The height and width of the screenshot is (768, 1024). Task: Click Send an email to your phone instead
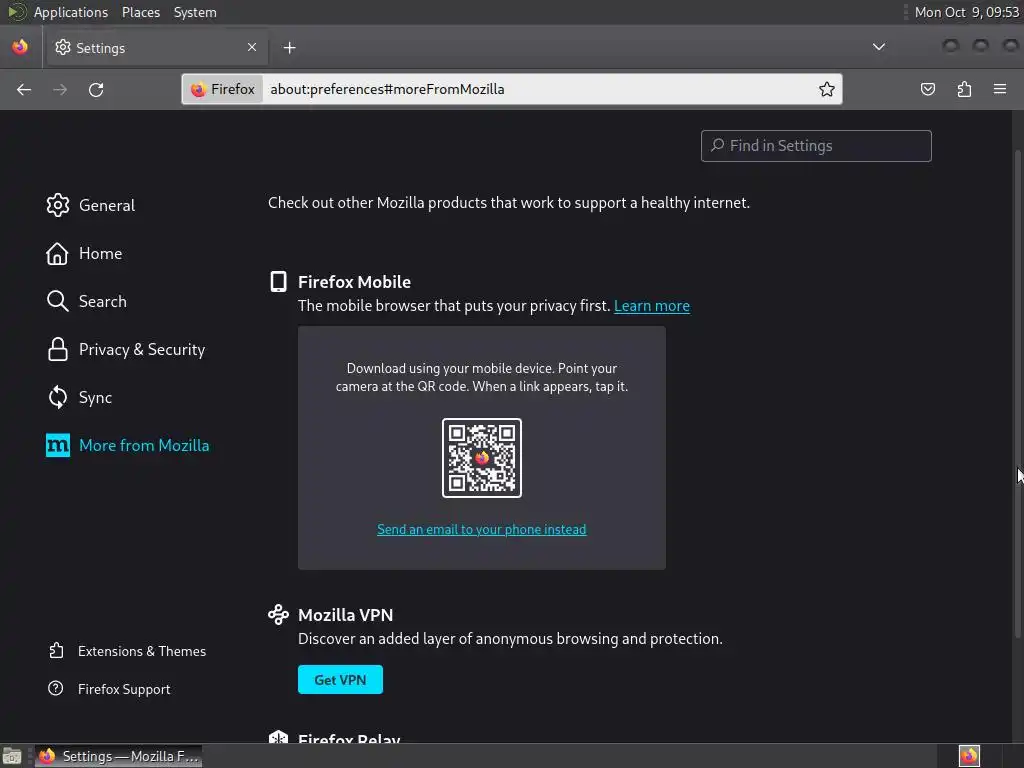click(x=482, y=530)
